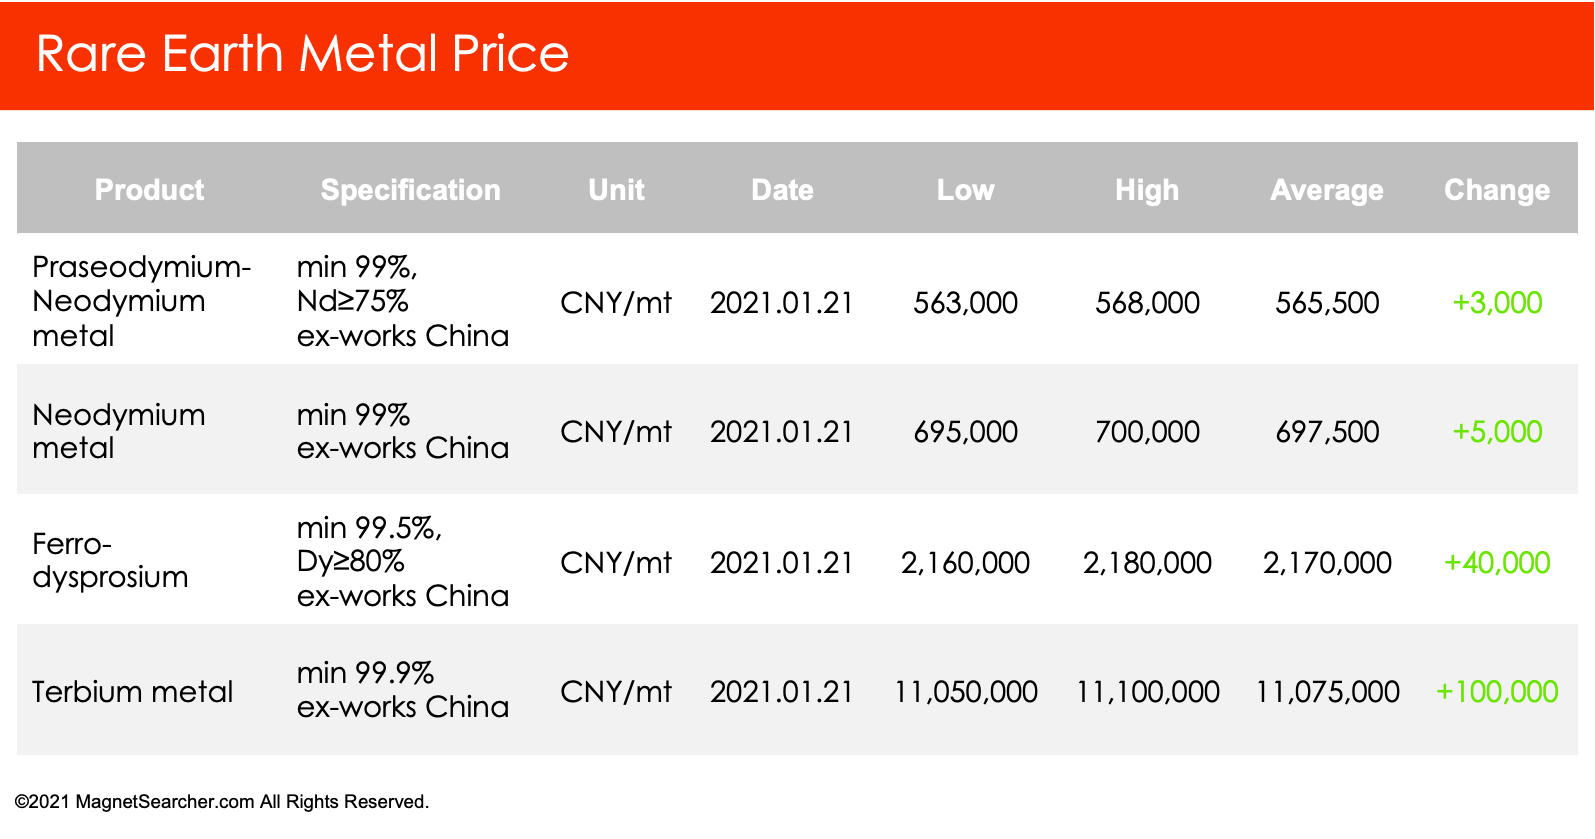Click the Rare Earth Metal Price title
The image size is (1595, 839).
click(302, 54)
